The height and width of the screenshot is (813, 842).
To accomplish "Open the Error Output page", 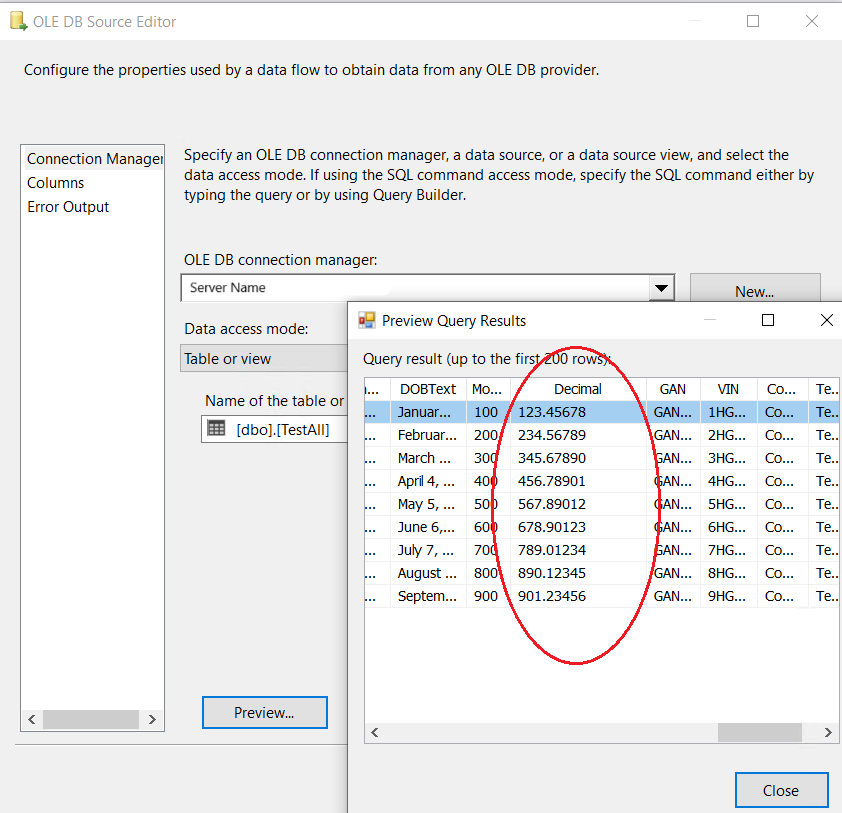I will [x=68, y=207].
